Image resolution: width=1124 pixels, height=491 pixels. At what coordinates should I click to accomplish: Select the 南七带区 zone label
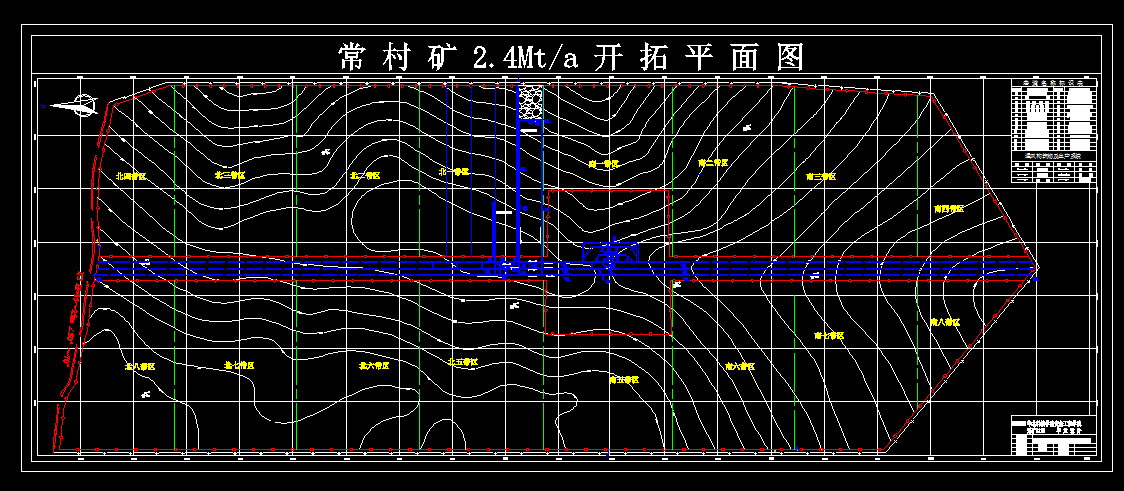point(829,335)
